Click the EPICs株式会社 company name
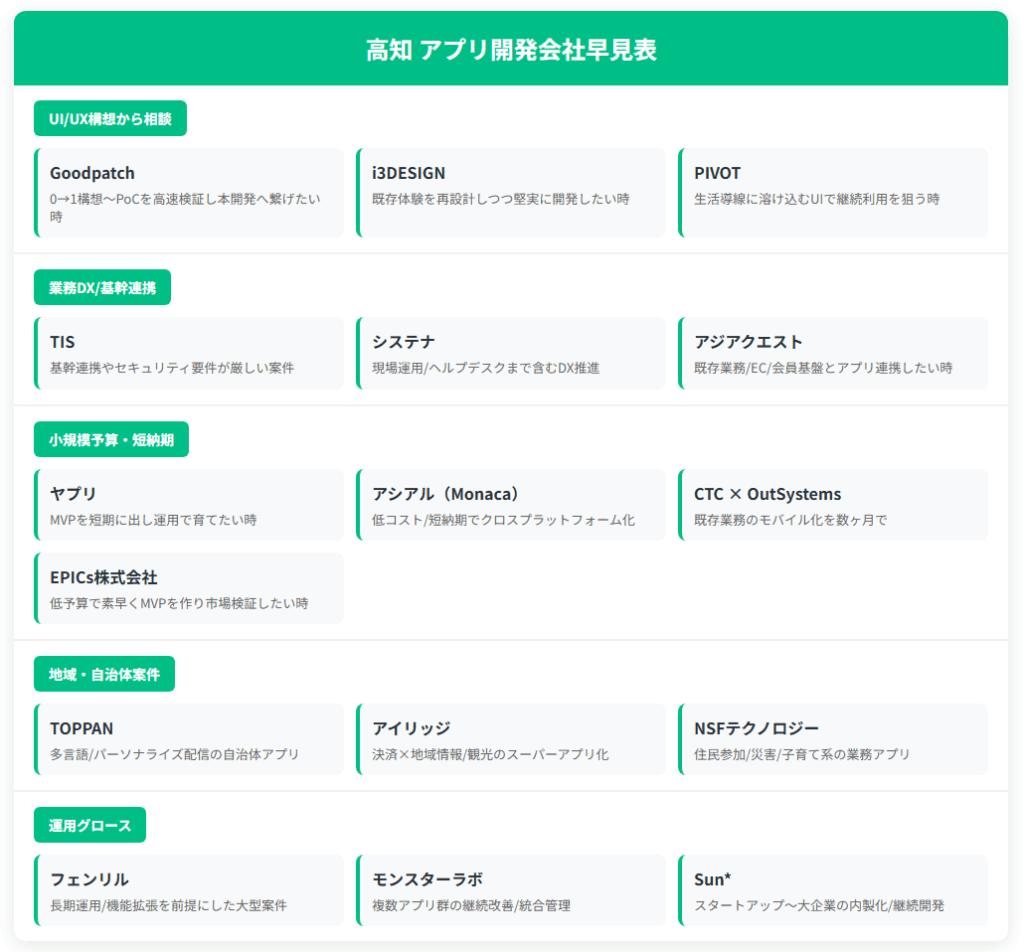Screen dimensions: 1024x952 tap(104, 578)
